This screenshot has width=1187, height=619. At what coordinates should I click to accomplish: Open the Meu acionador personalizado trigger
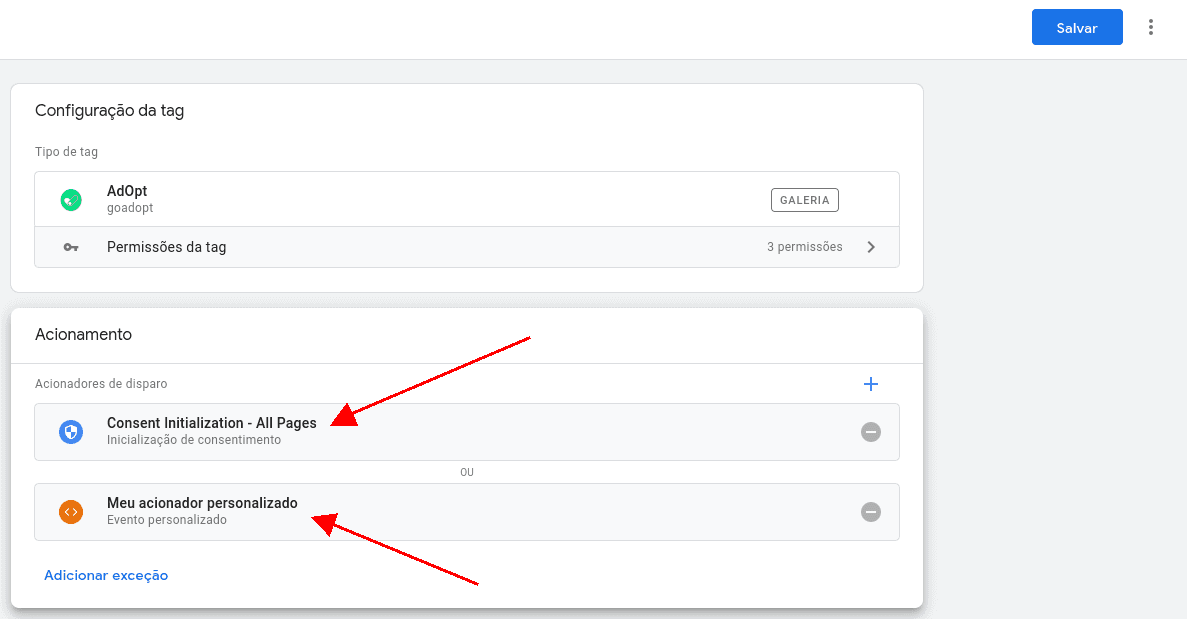click(202, 503)
